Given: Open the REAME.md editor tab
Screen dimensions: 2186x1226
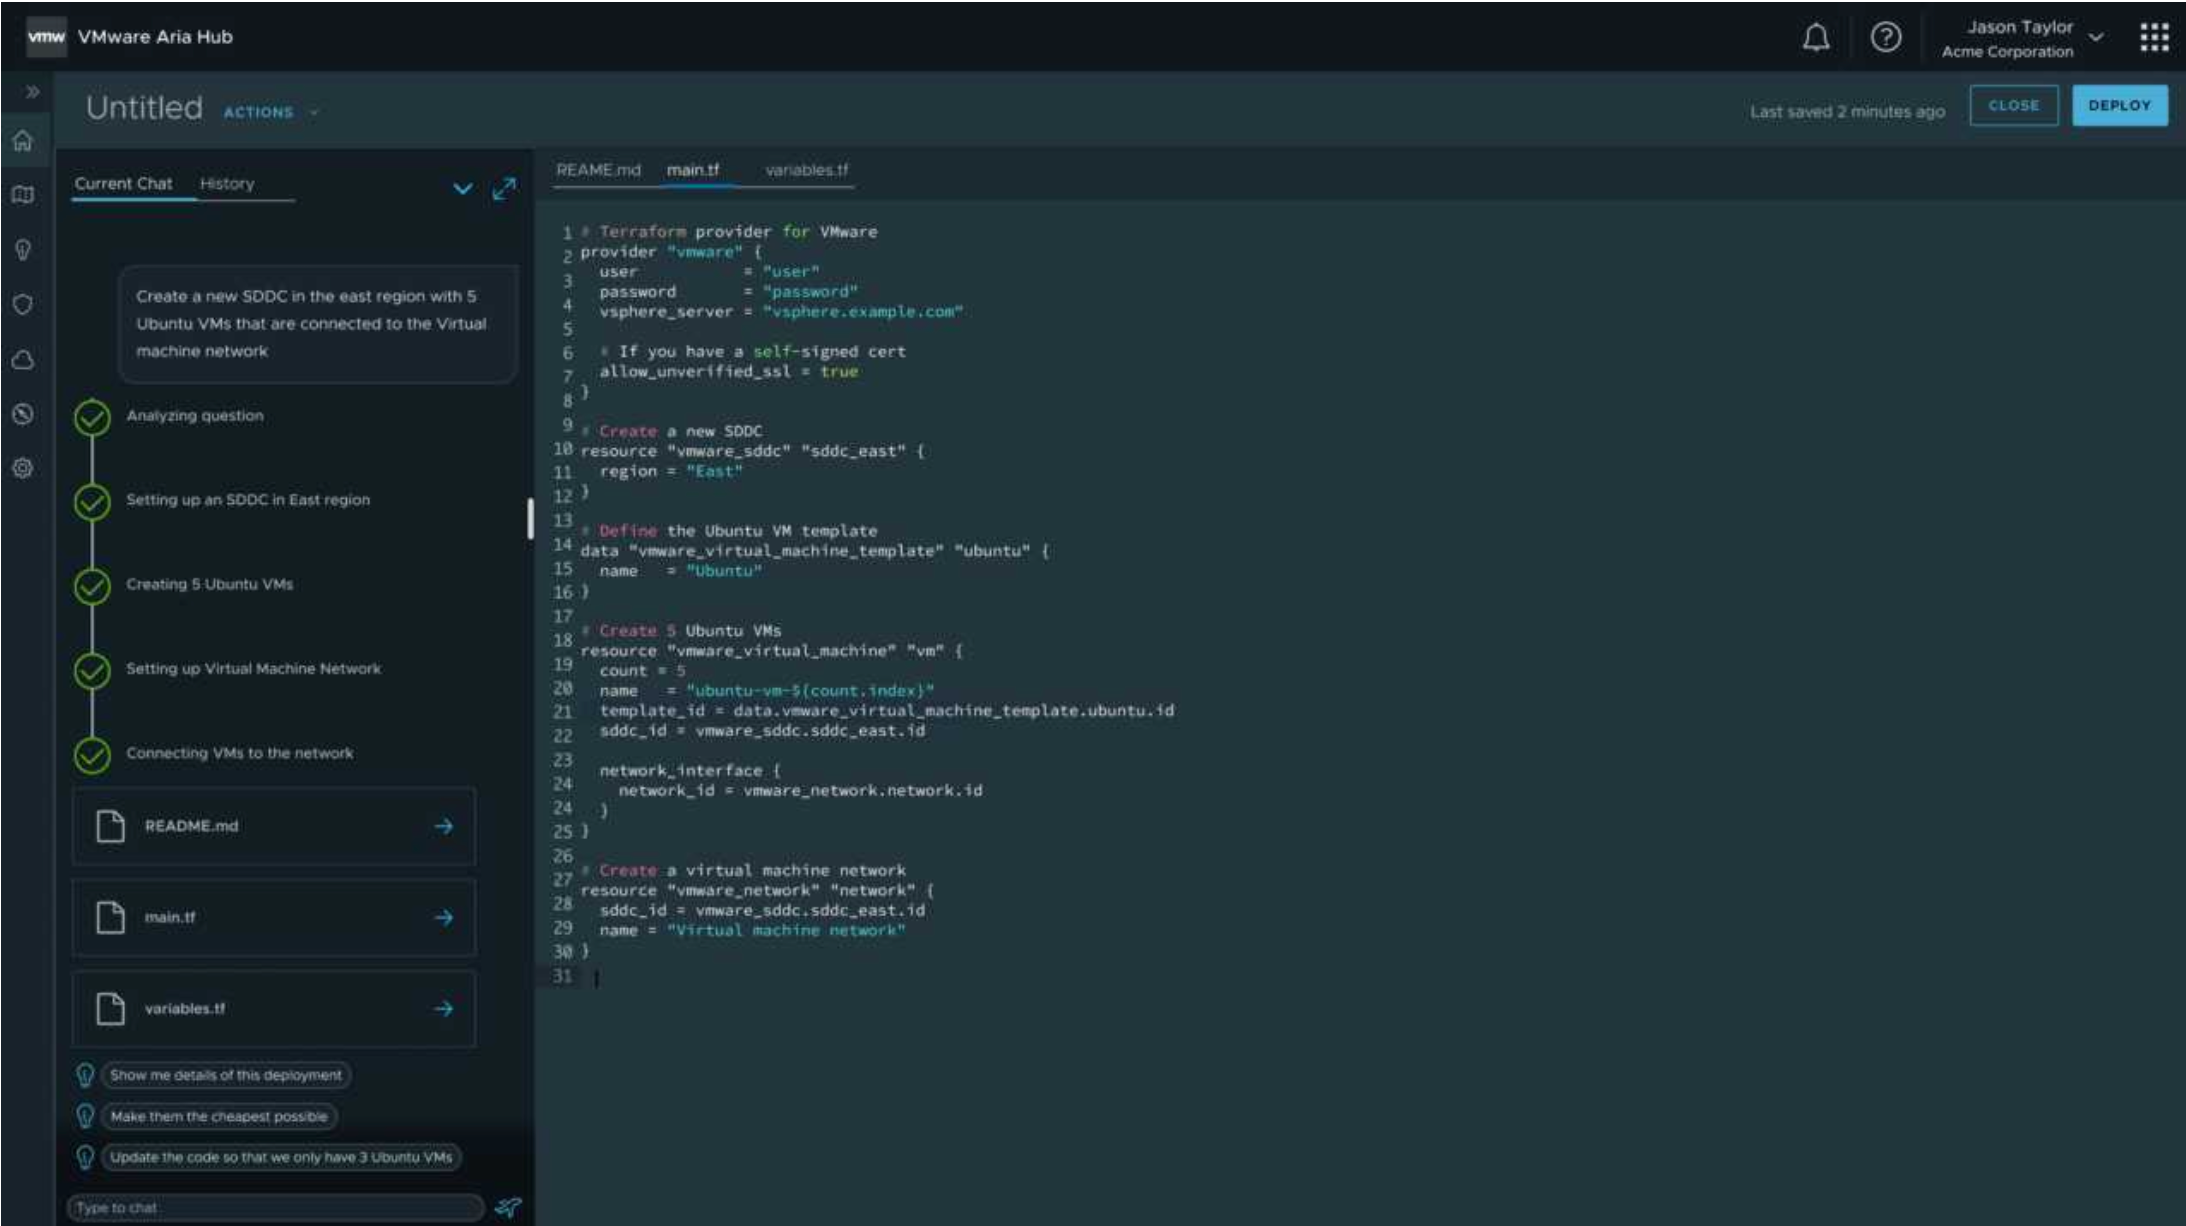Looking at the screenshot, I should click(598, 170).
